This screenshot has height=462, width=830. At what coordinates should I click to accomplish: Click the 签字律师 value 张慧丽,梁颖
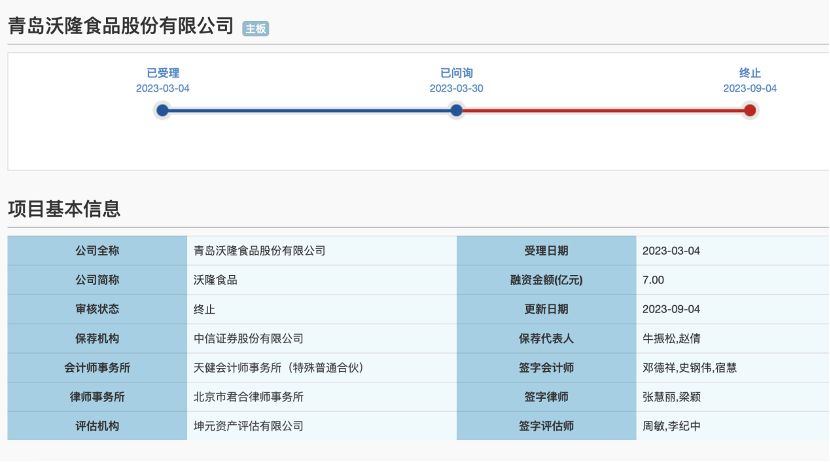(x=671, y=397)
